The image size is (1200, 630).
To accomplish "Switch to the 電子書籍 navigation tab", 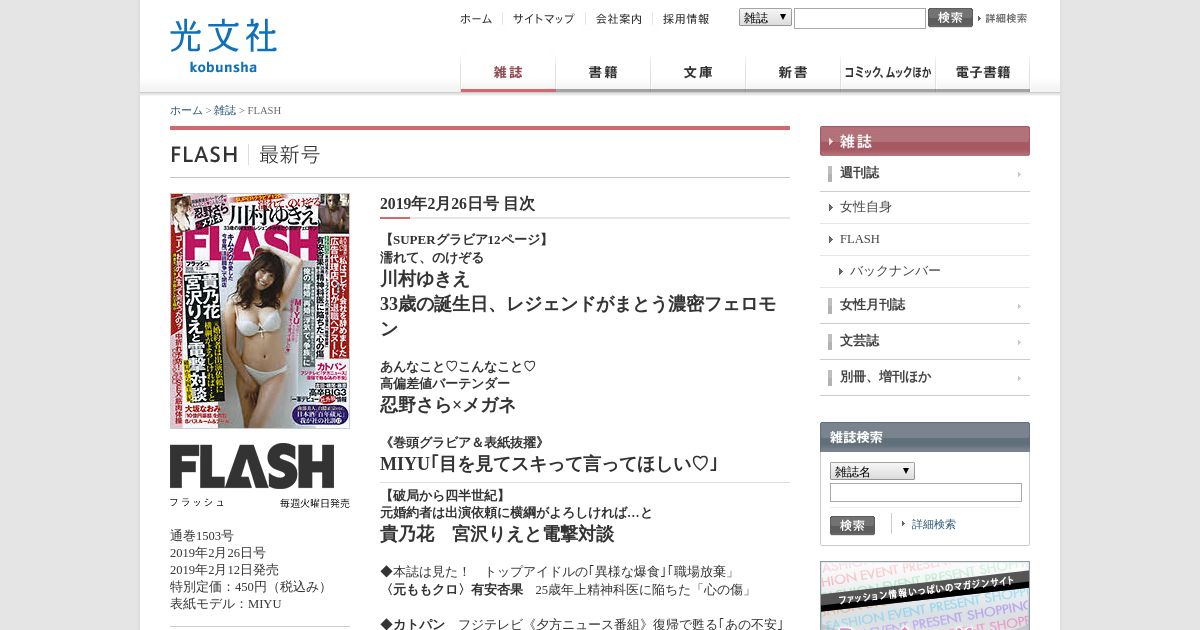I will tap(983, 74).
